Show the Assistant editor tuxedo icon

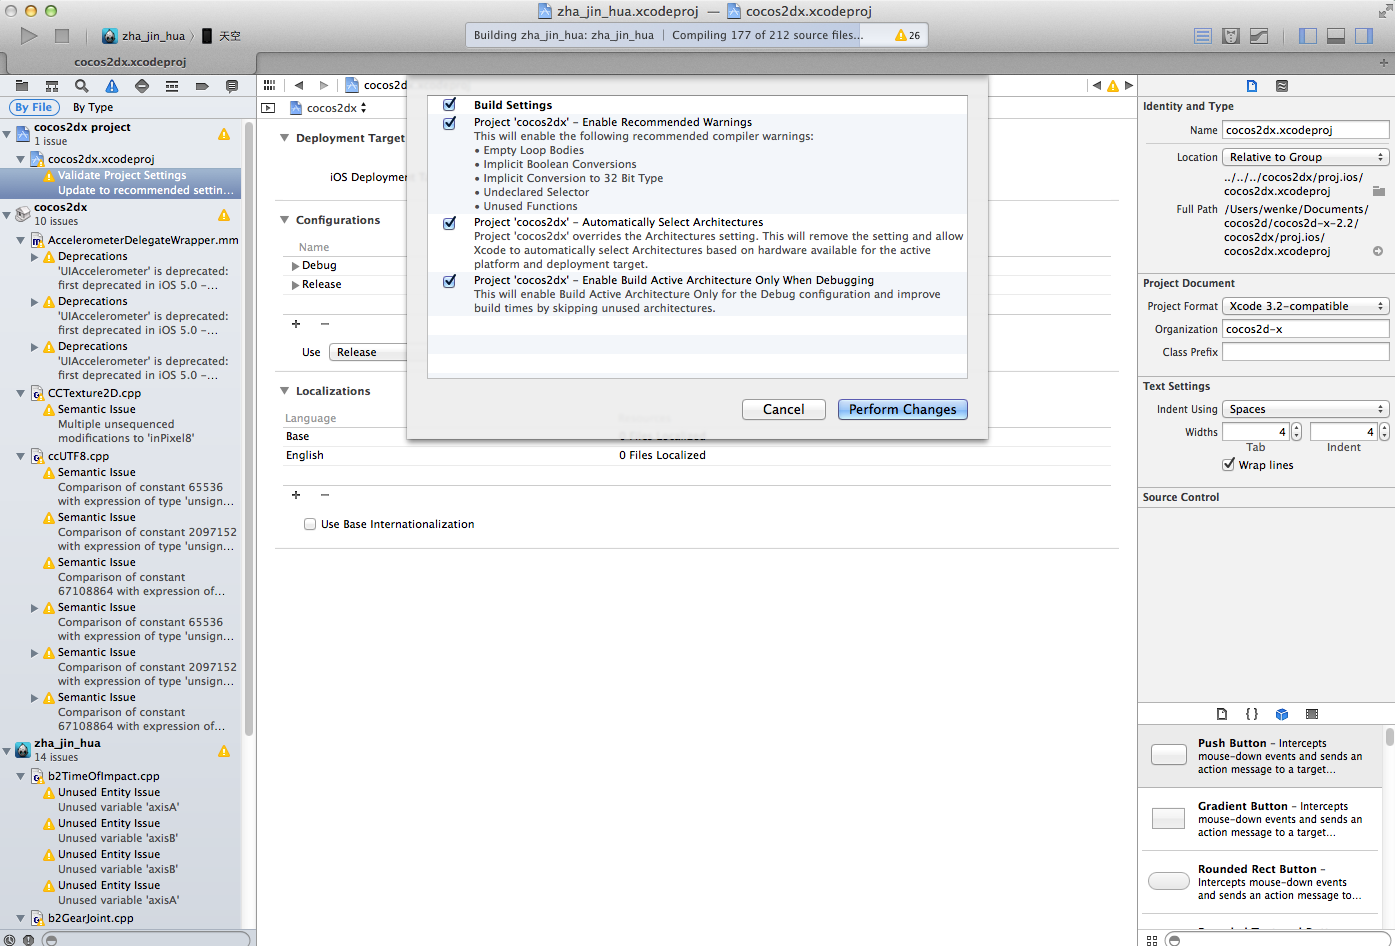point(1231,36)
